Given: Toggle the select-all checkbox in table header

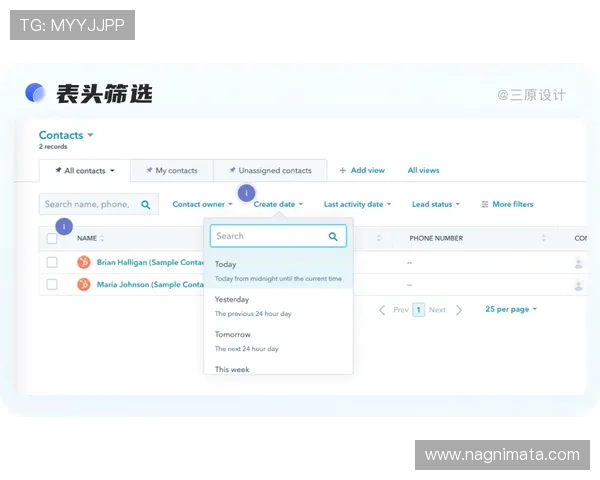Looking at the screenshot, I should [x=52, y=238].
